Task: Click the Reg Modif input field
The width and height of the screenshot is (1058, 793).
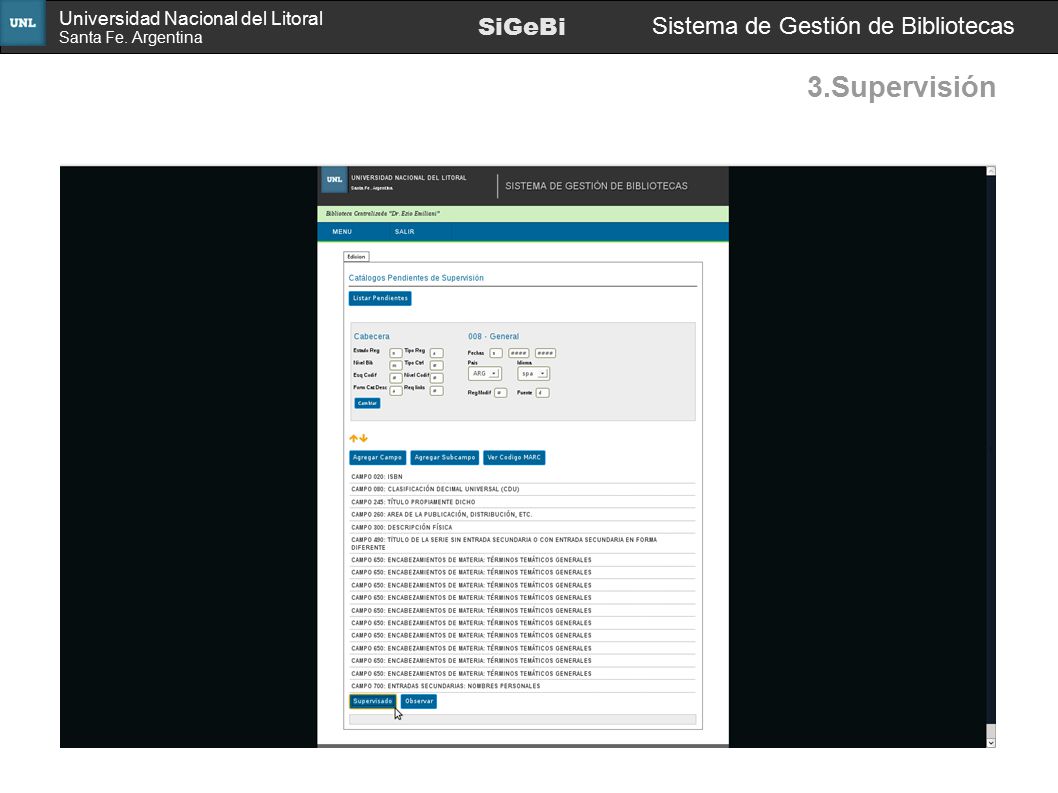Action: coord(501,393)
